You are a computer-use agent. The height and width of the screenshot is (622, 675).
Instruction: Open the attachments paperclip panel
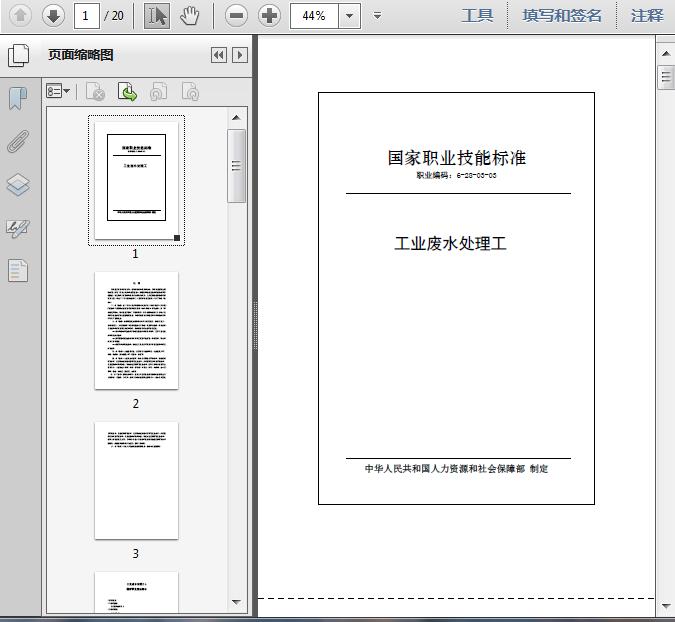[19, 141]
